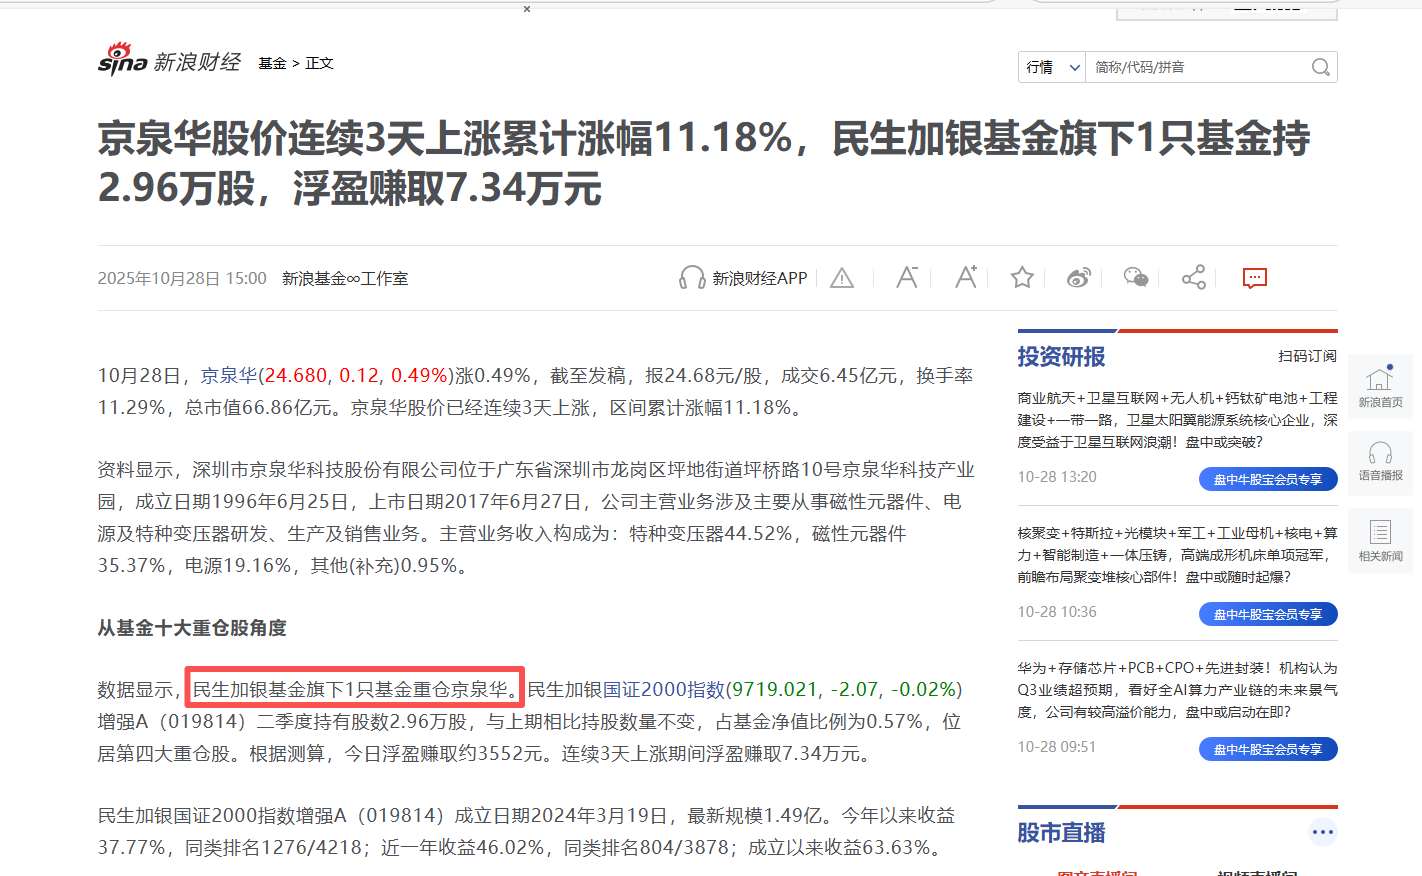Click the 新浪基金∞工作室 source label

pyautogui.click(x=345, y=278)
